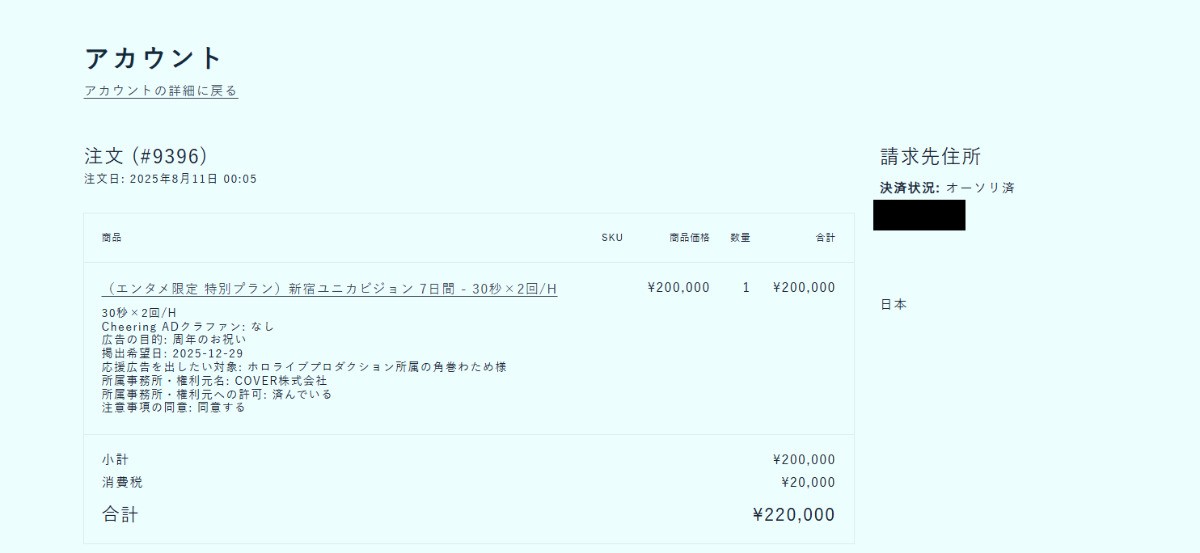Click the quantity value 1 in product row
This screenshot has width=1200, height=553.
746,288
